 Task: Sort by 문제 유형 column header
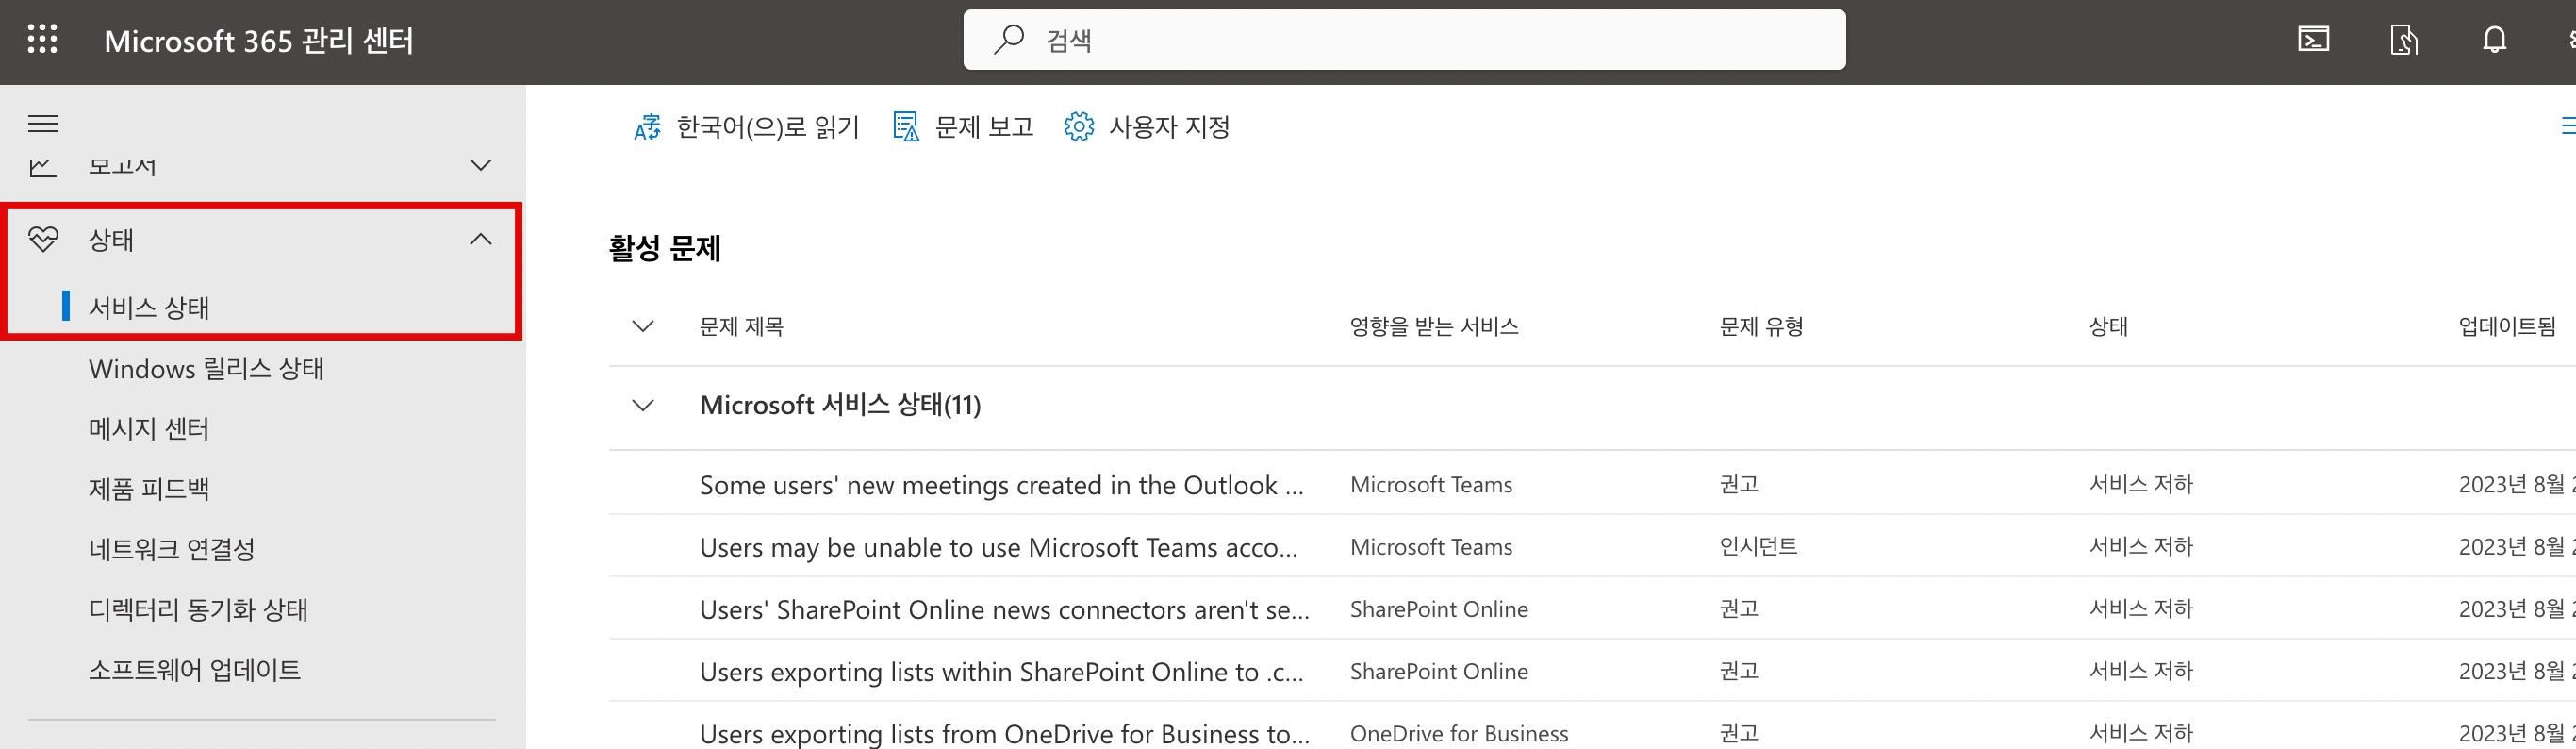[x=1761, y=326]
